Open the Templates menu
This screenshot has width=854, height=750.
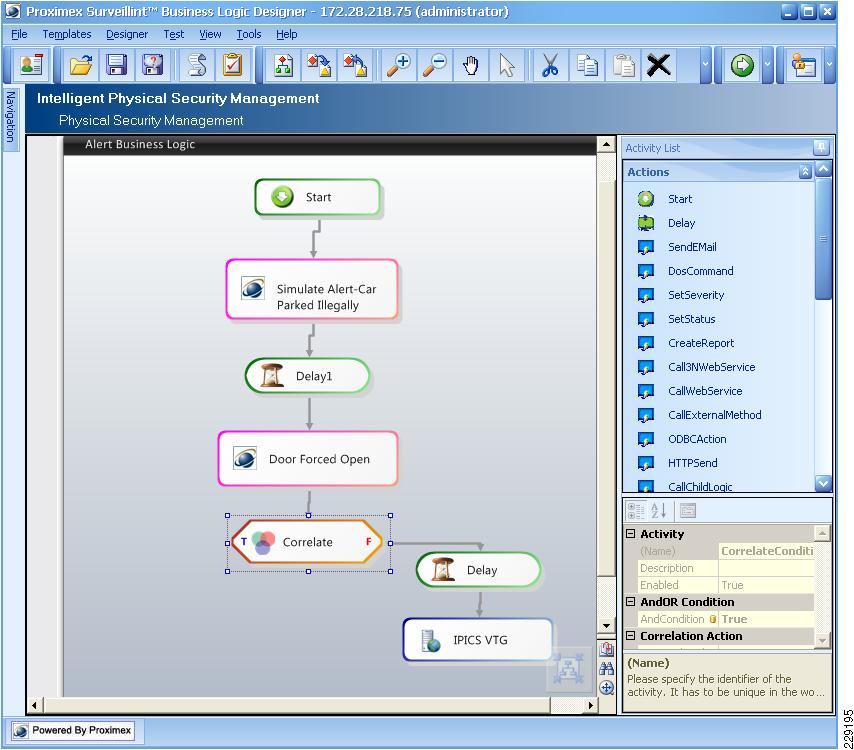tap(67, 34)
